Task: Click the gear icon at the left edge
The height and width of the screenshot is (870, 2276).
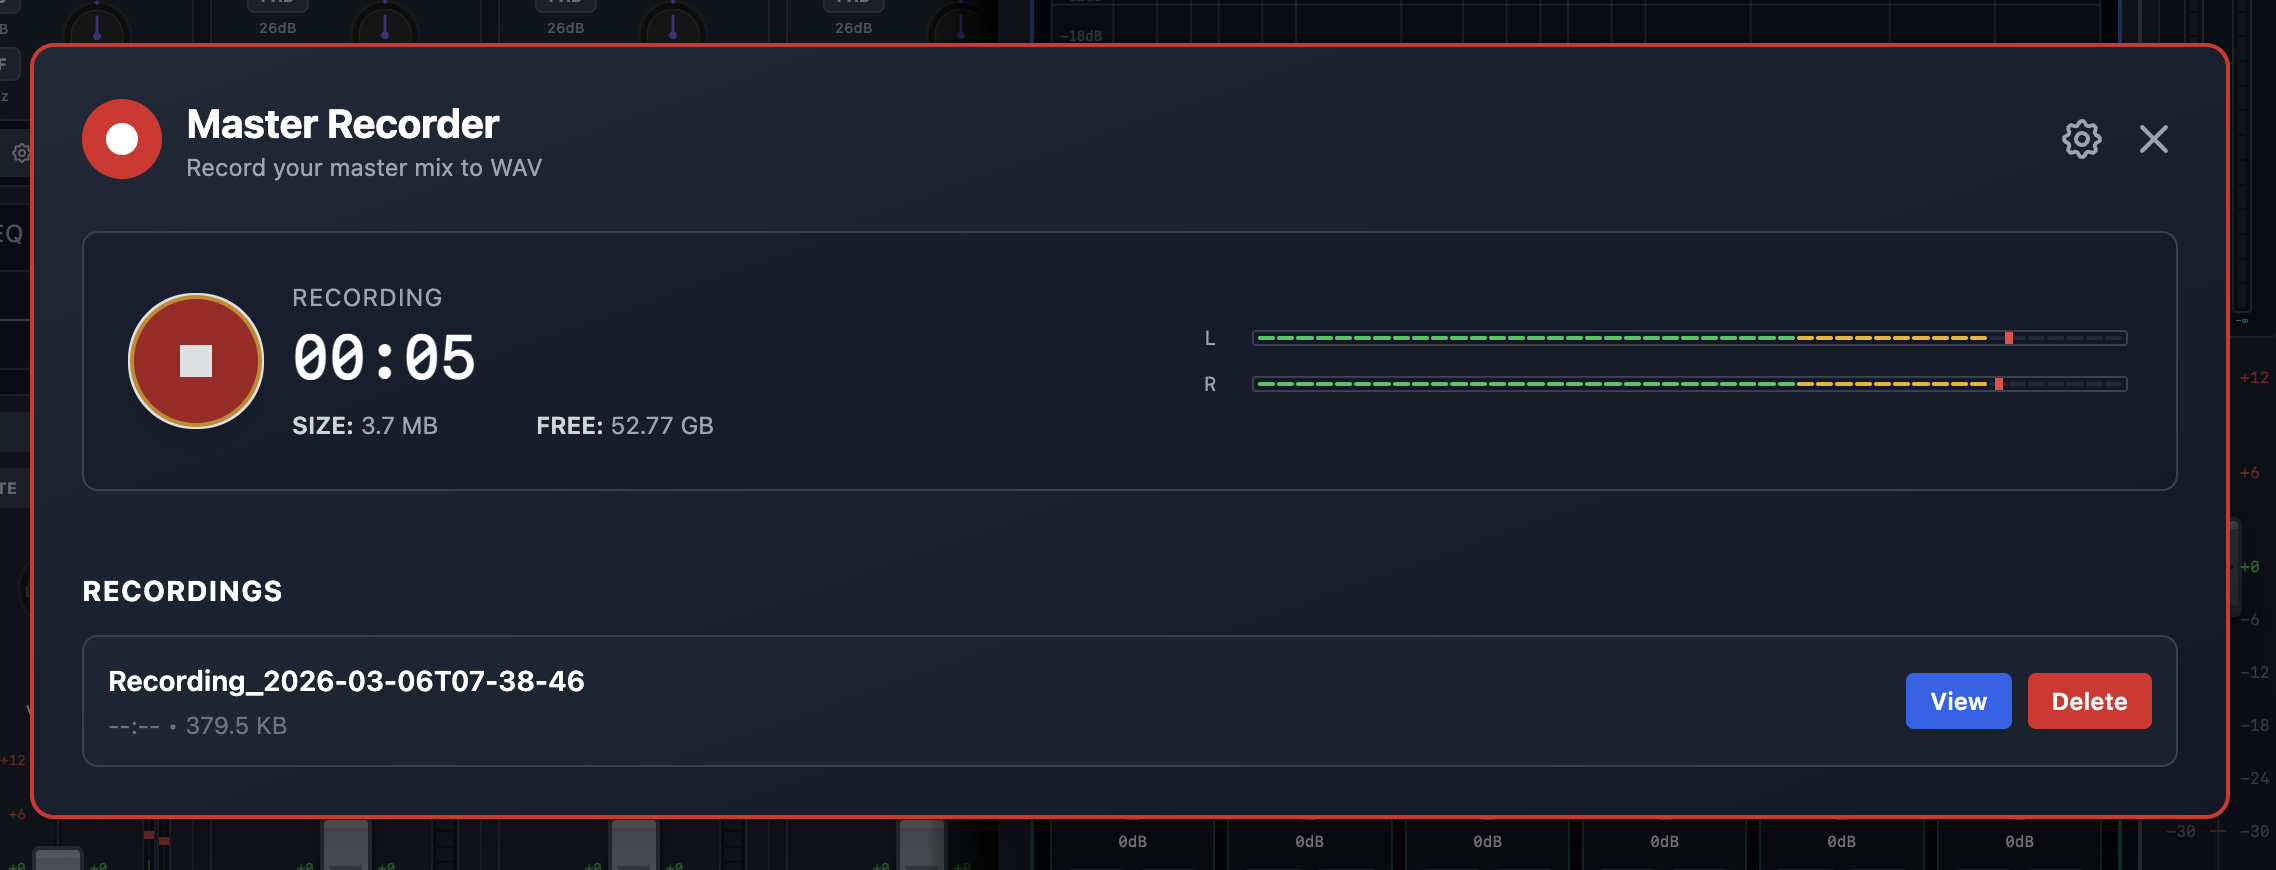Action: 20,153
